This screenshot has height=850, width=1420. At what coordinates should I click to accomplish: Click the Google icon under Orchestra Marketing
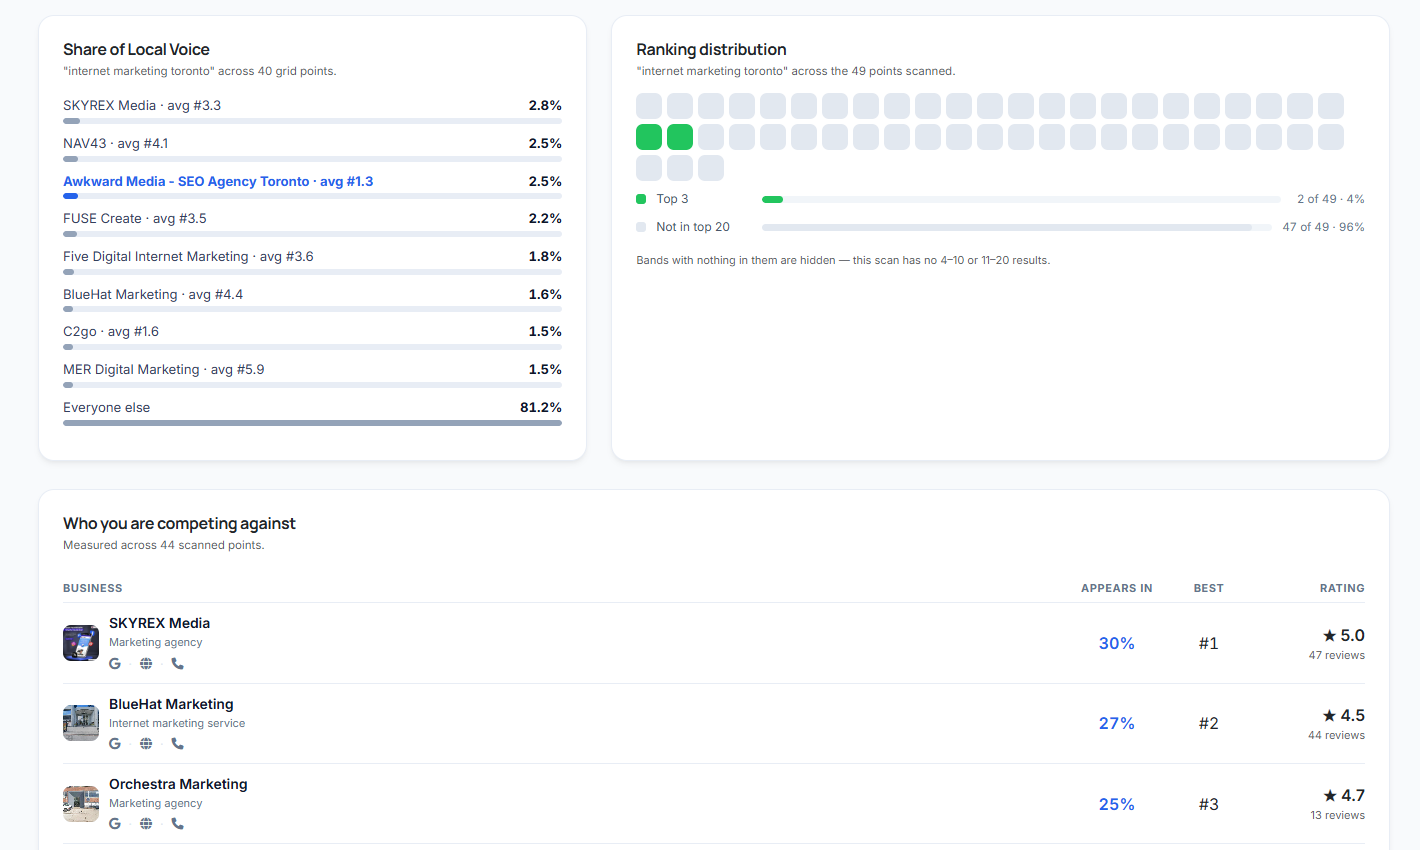(115, 823)
